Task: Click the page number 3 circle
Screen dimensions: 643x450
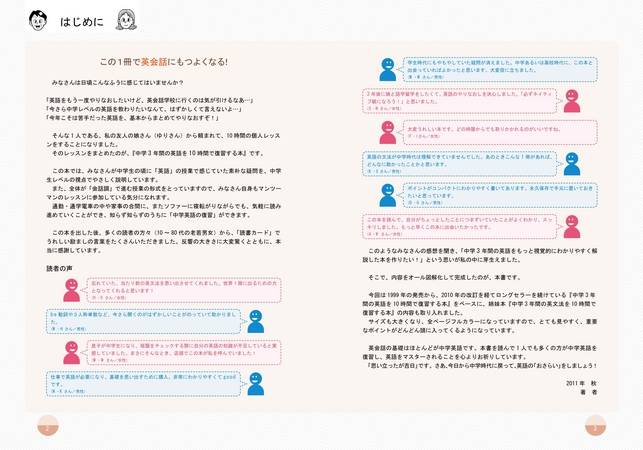Action: (595, 429)
